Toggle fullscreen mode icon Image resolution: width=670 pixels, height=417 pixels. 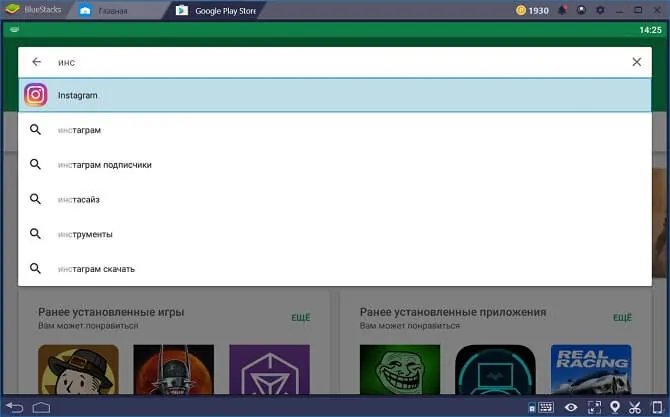pyautogui.click(x=594, y=407)
